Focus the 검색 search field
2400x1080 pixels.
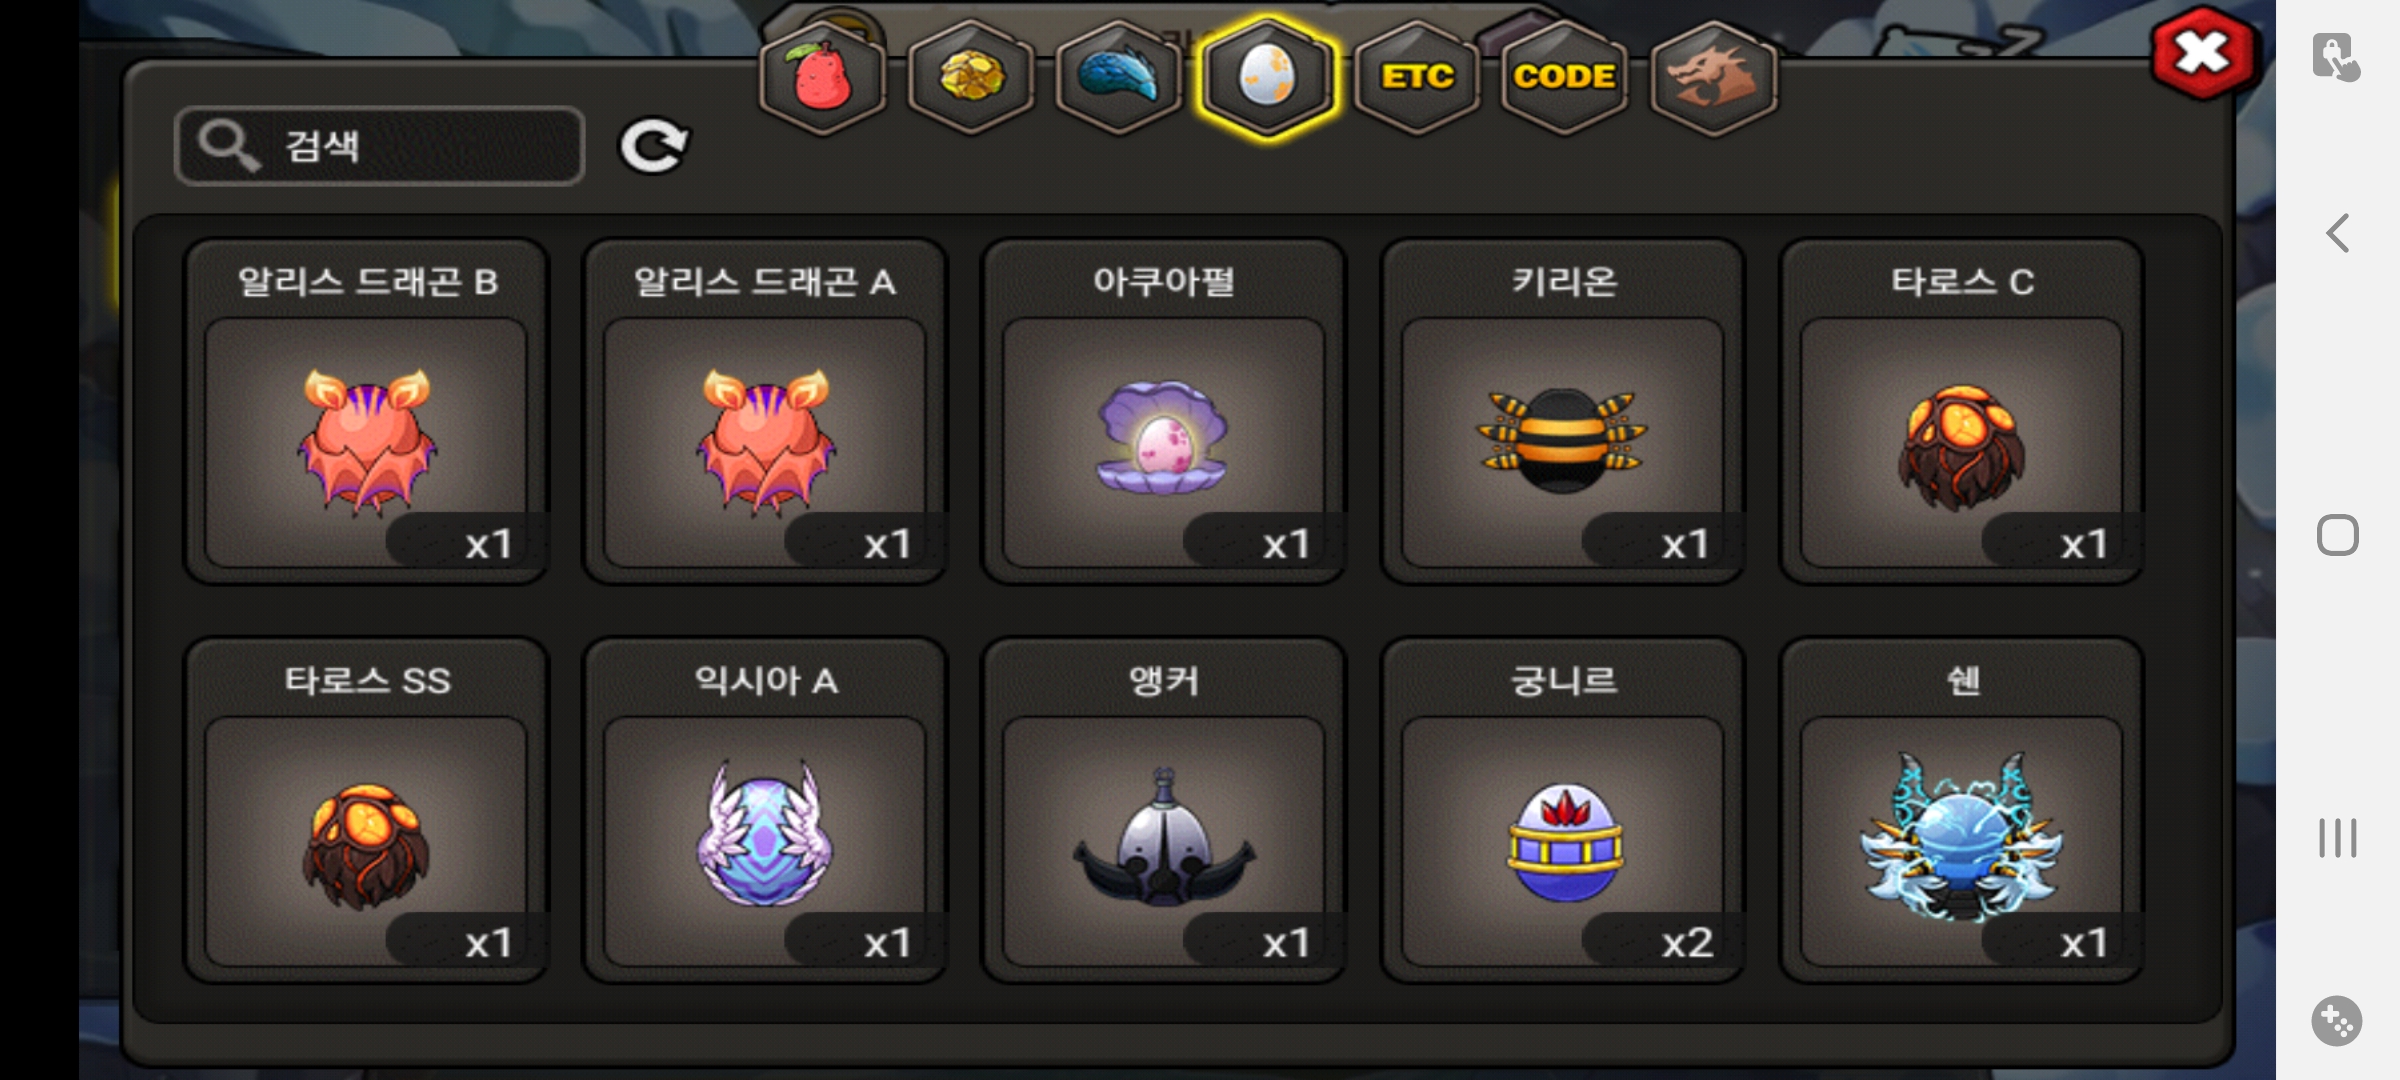click(379, 146)
